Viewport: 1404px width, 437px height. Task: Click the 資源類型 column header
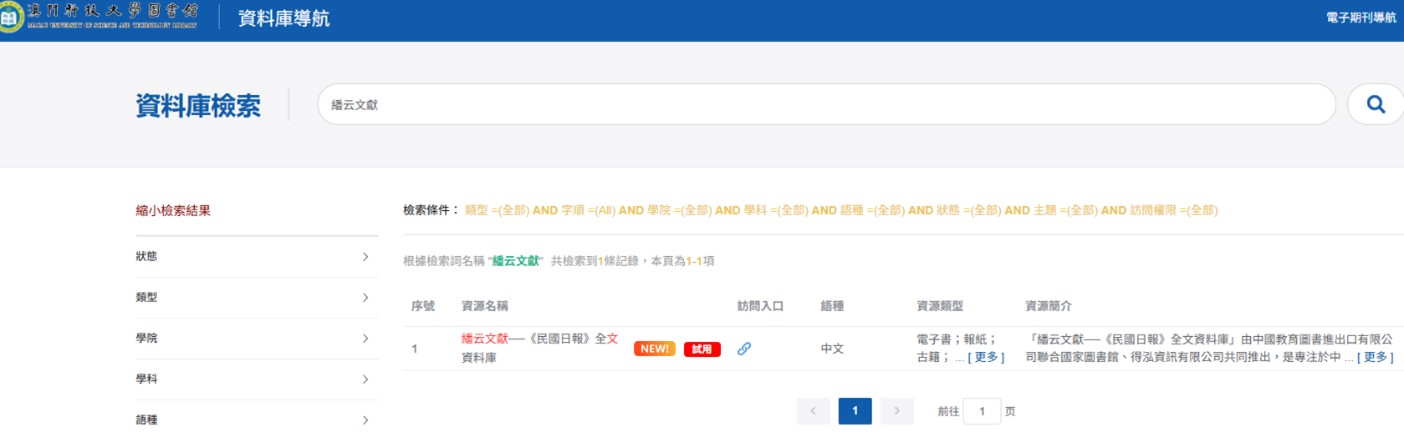click(939, 306)
